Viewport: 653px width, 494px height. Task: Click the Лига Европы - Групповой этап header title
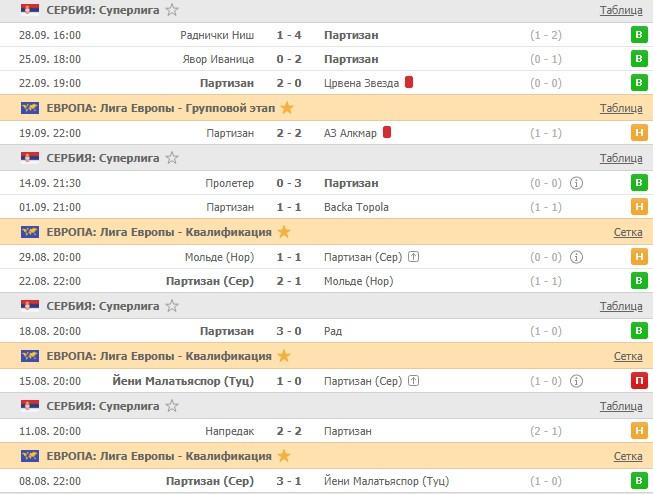click(x=160, y=108)
